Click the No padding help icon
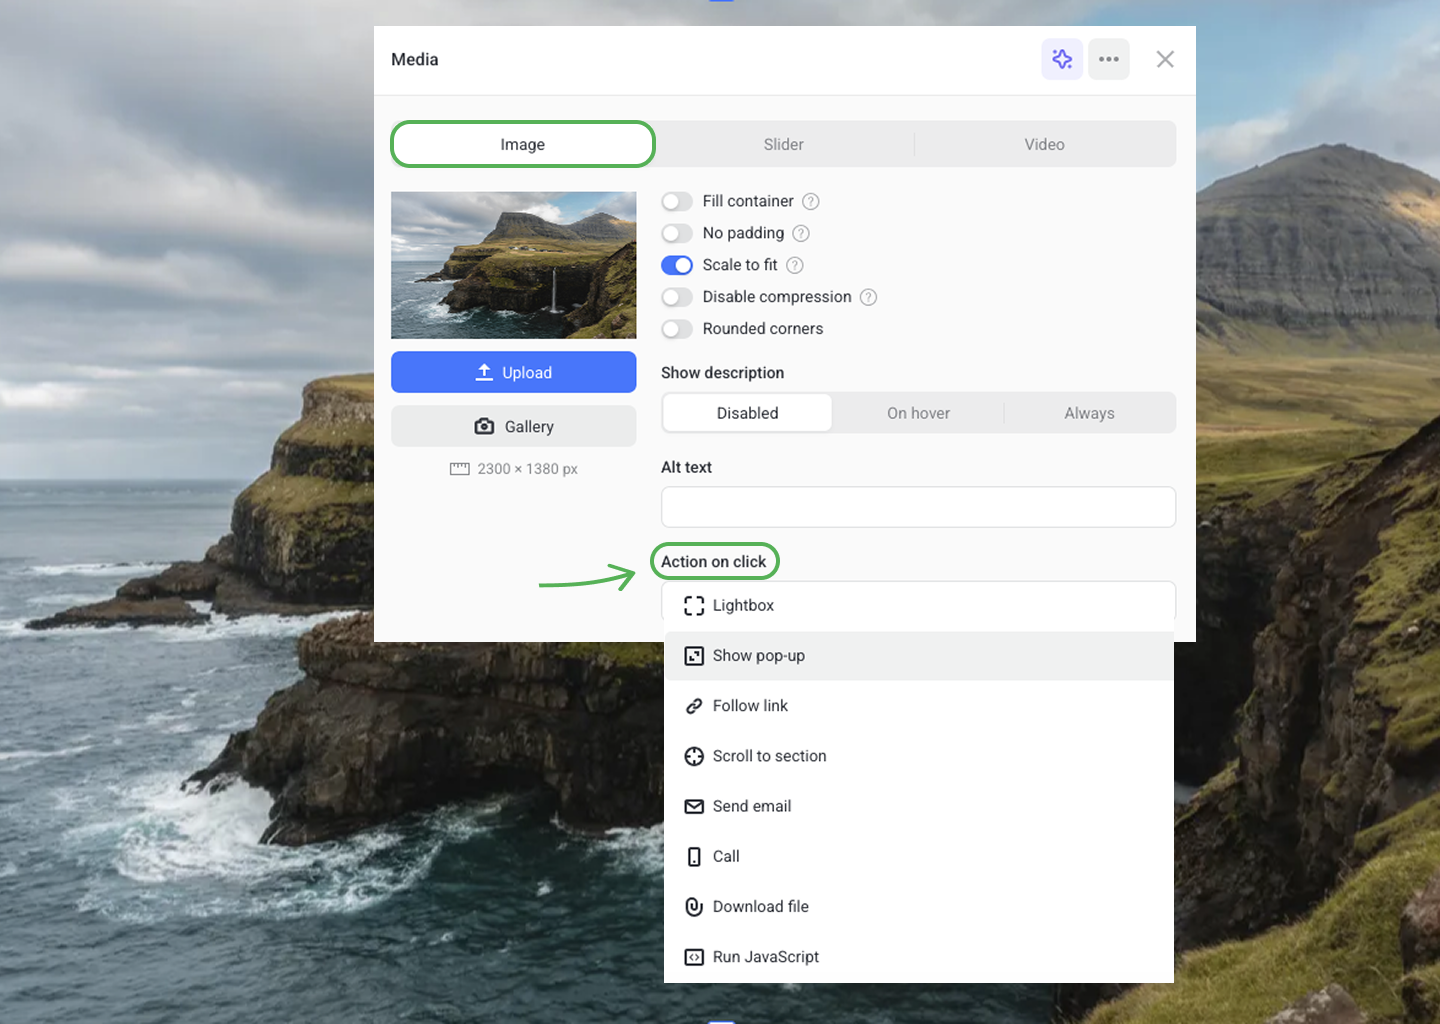The width and height of the screenshot is (1440, 1024). click(x=801, y=233)
